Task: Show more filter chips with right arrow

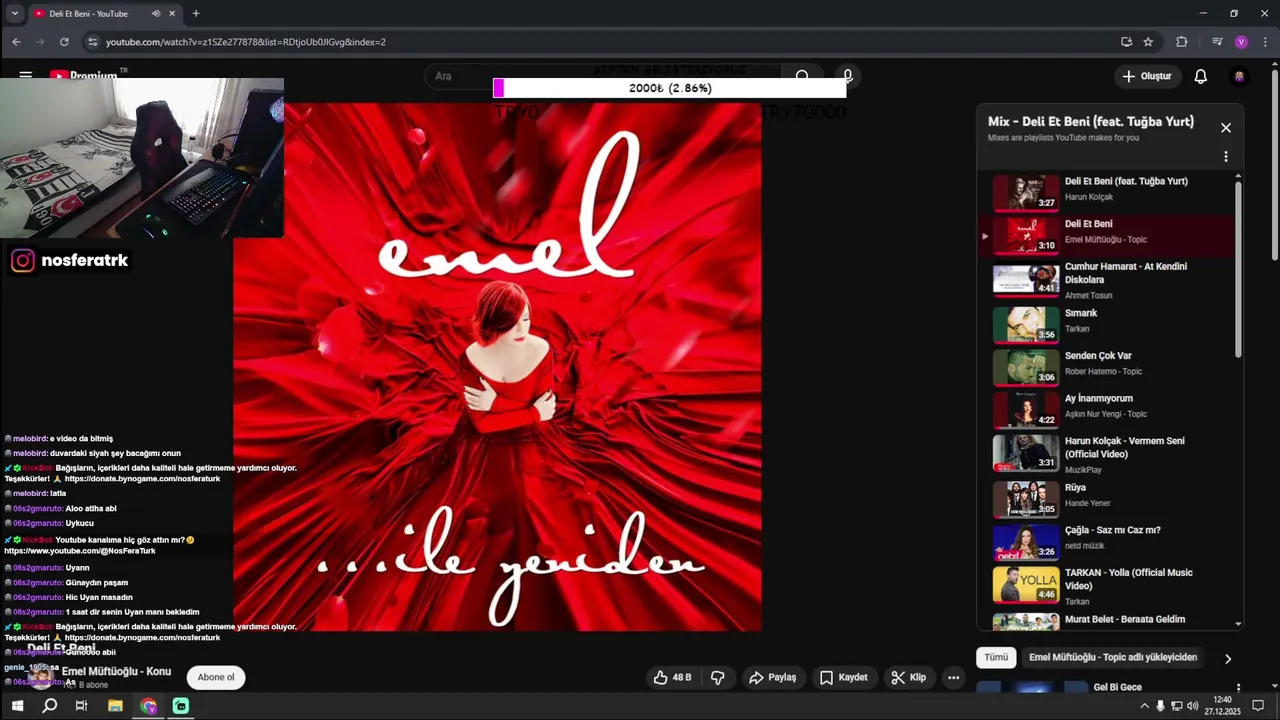Action: coord(1228,658)
